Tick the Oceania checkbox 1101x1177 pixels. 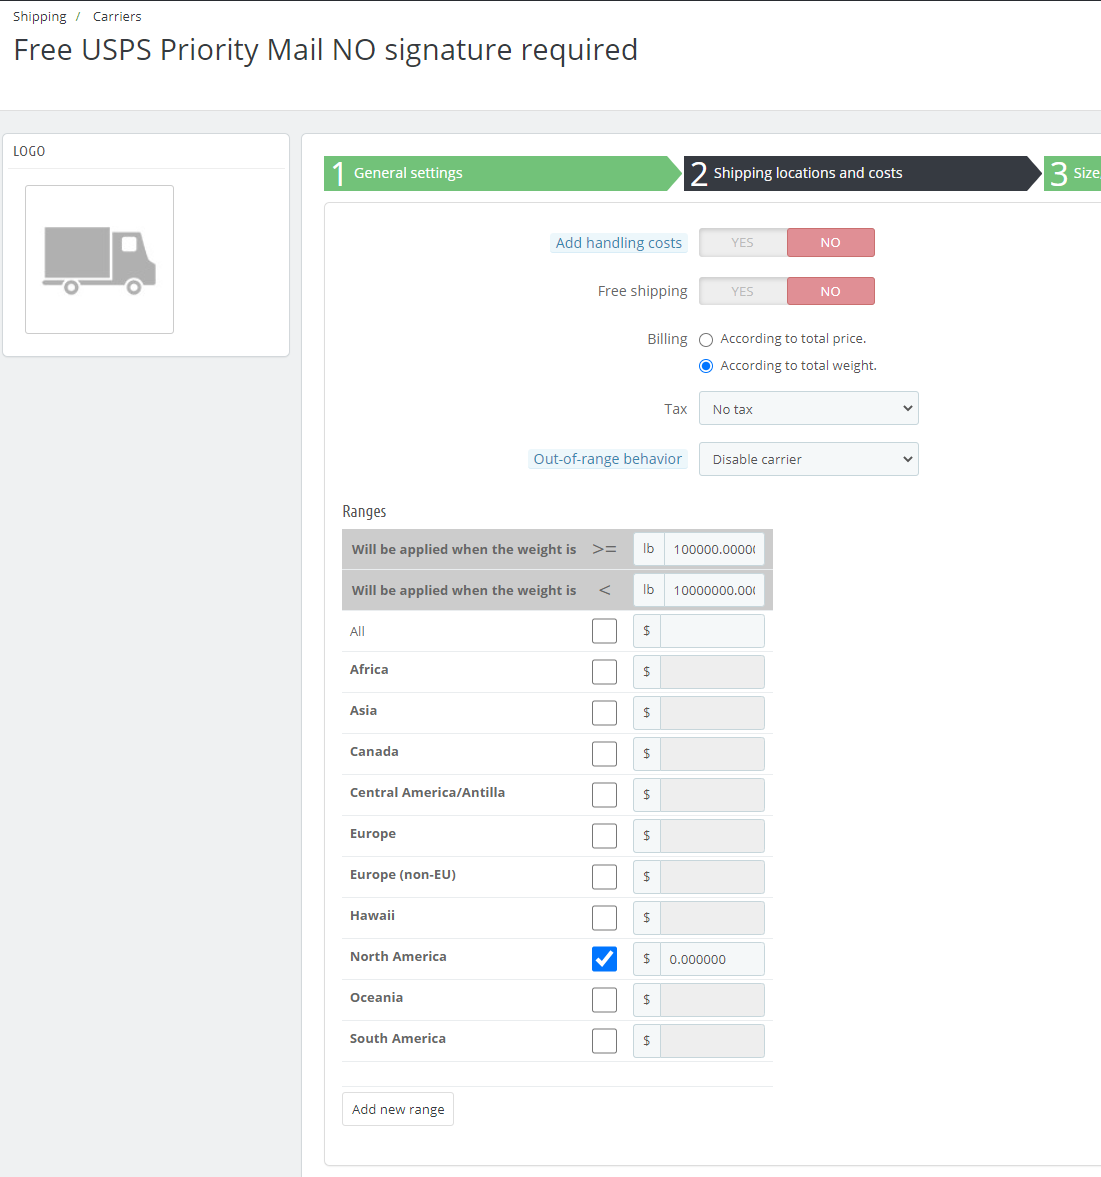[604, 1000]
